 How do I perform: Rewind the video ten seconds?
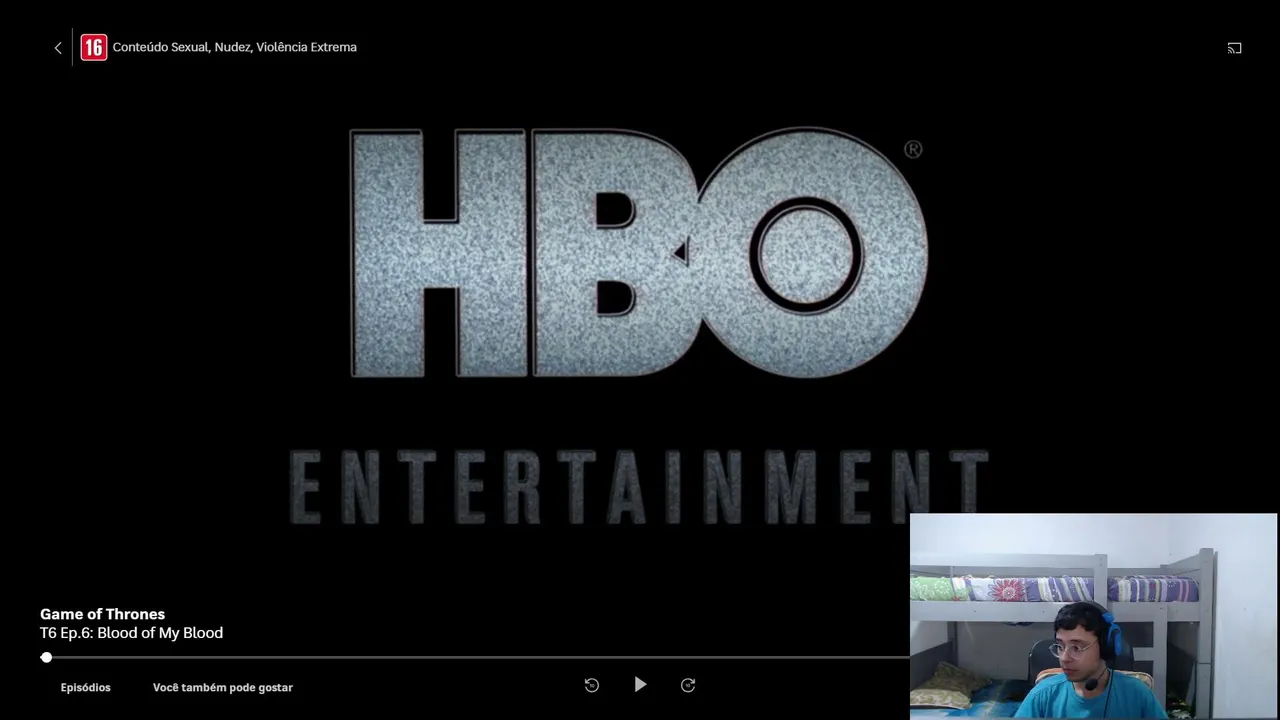pos(592,685)
